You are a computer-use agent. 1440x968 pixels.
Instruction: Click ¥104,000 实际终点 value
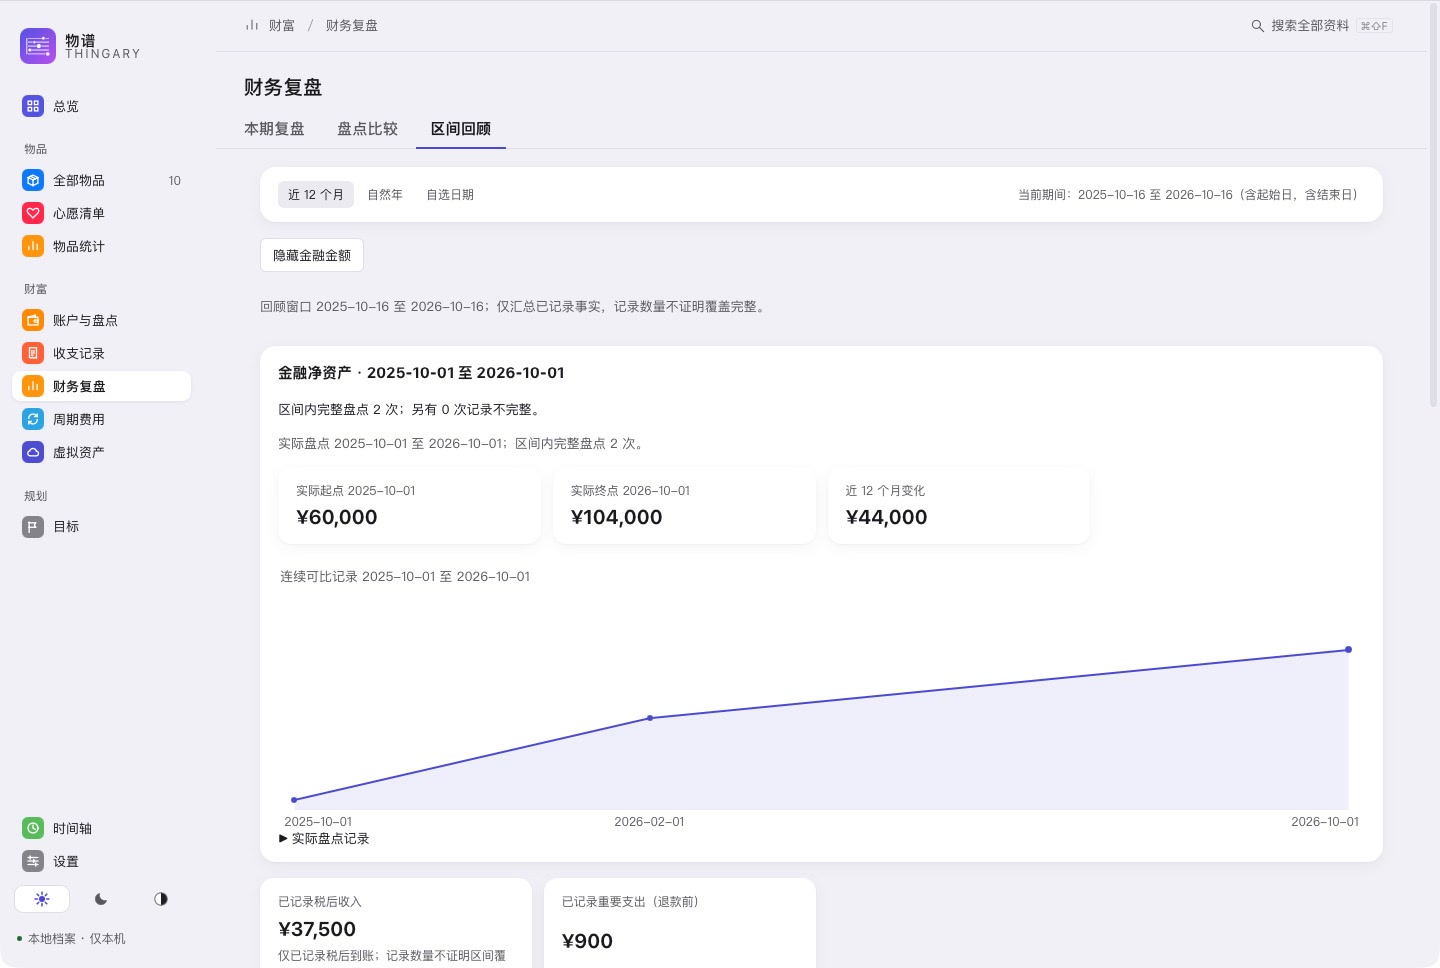click(x=617, y=517)
